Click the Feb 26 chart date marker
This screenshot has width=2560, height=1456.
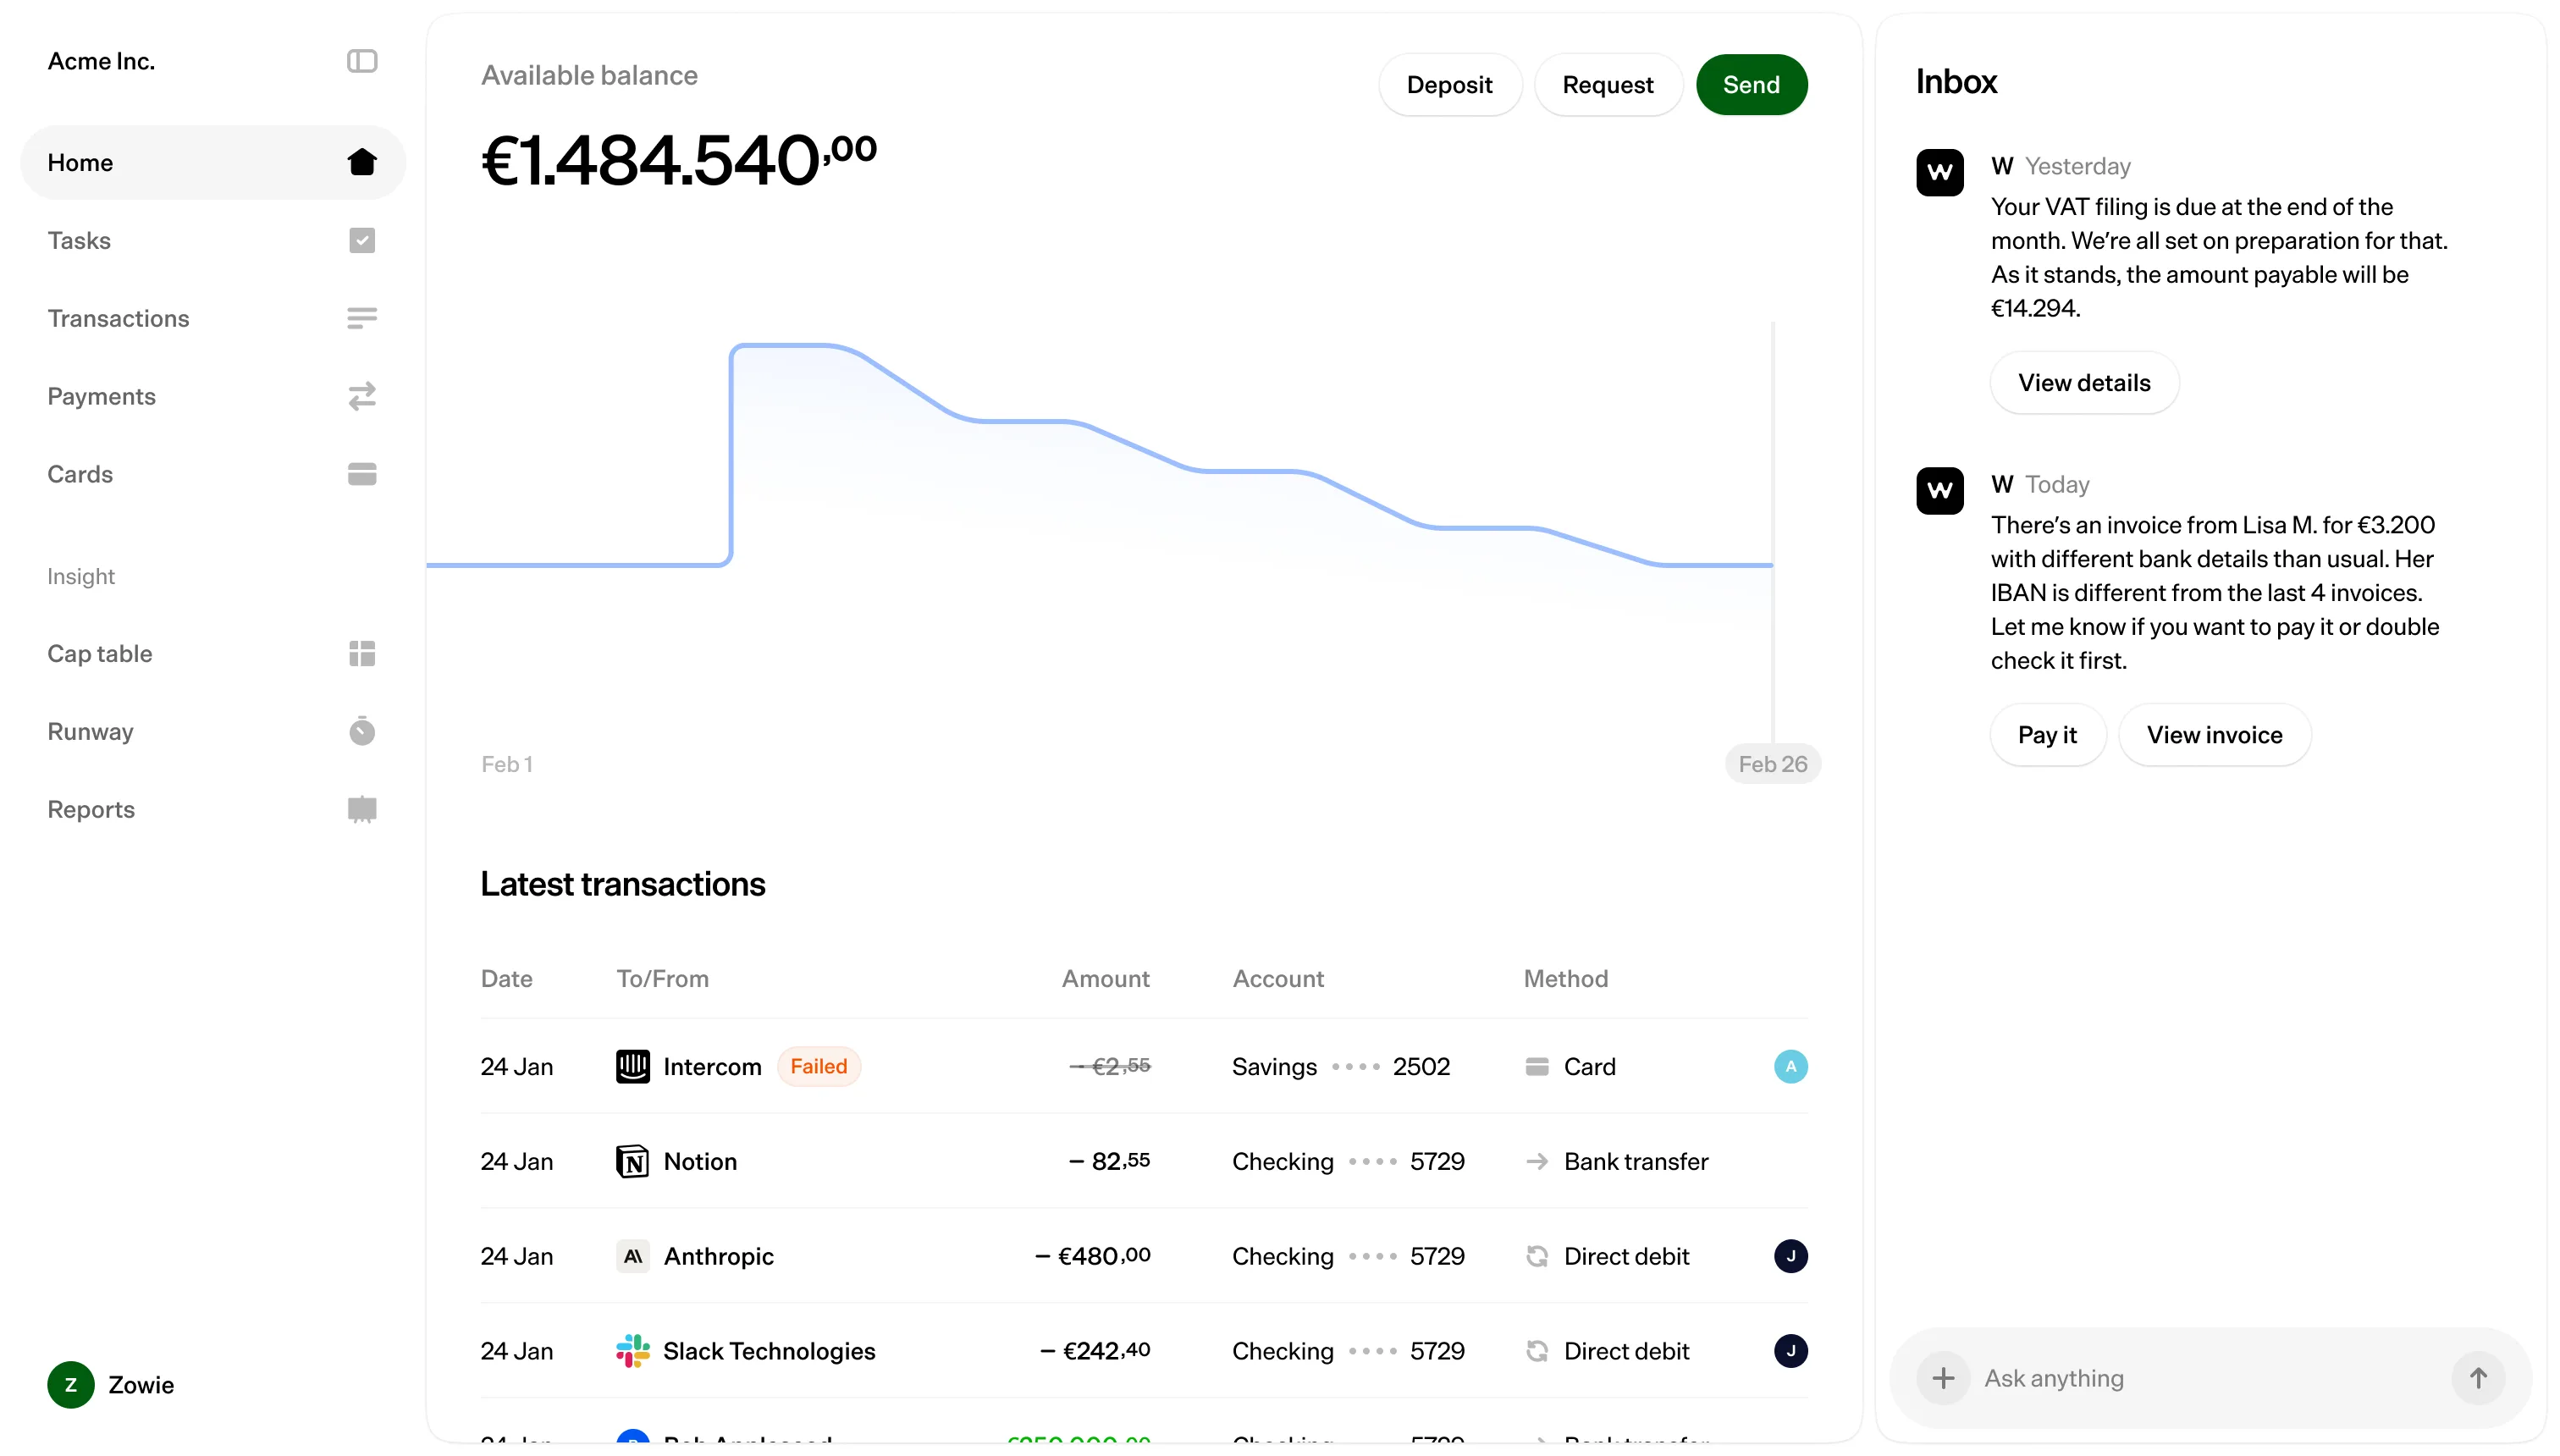point(1771,764)
